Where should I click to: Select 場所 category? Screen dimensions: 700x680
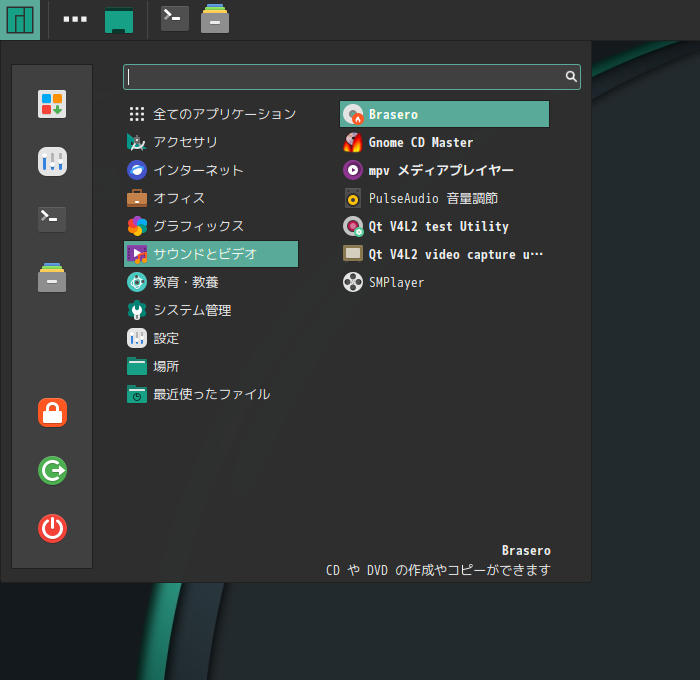211,366
